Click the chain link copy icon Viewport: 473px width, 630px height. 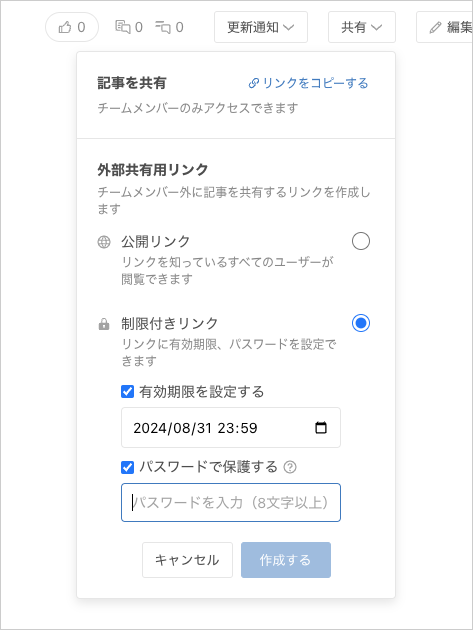[x=254, y=83]
